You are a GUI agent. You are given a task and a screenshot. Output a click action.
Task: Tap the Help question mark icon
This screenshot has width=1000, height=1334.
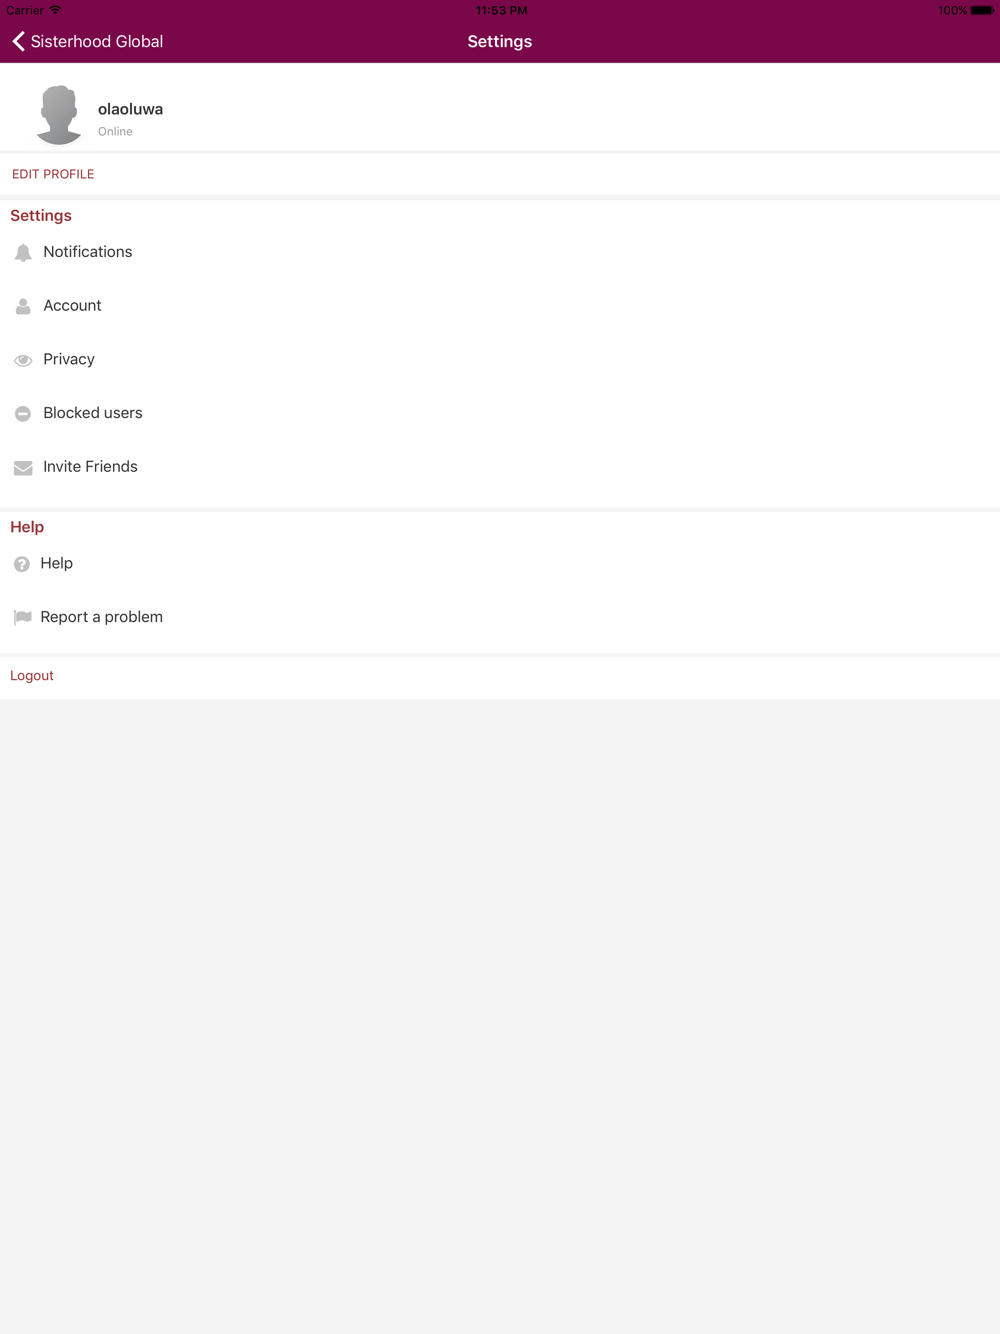[x=22, y=564]
